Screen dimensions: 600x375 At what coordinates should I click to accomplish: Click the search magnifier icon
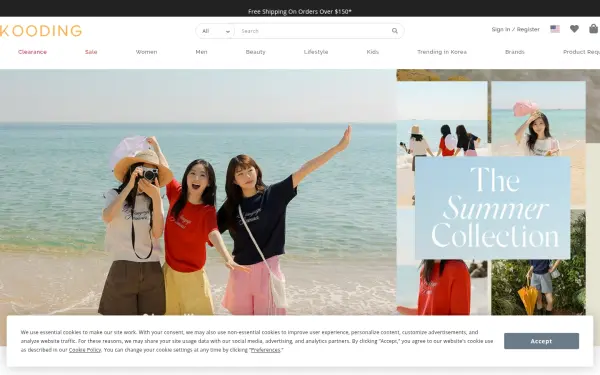tap(395, 31)
